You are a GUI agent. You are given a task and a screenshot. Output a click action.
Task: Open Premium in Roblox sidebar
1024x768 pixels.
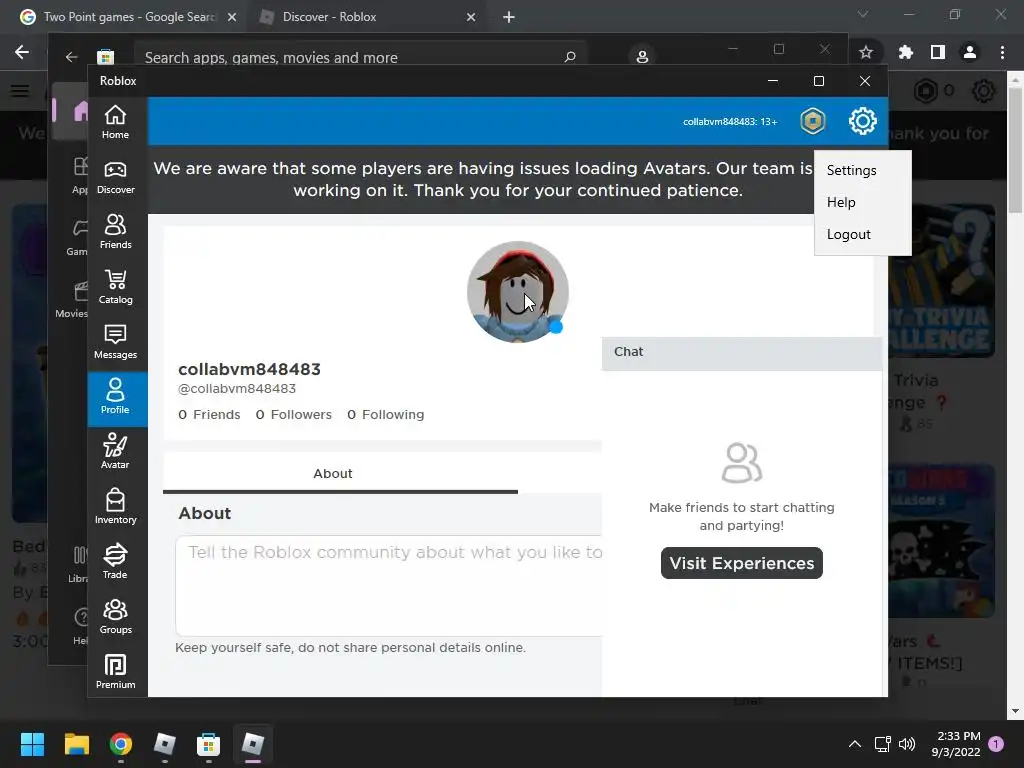click(x=116, y=672)
